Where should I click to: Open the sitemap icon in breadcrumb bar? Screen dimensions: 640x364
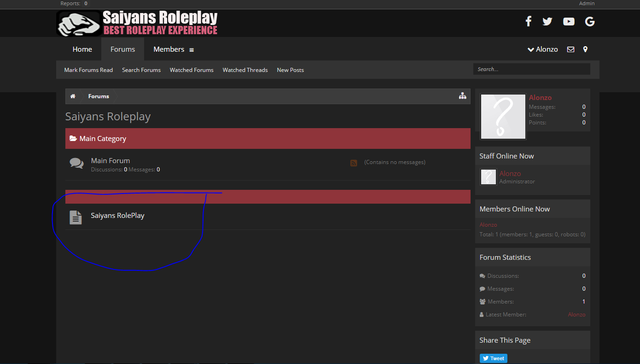tap(462, 96)
